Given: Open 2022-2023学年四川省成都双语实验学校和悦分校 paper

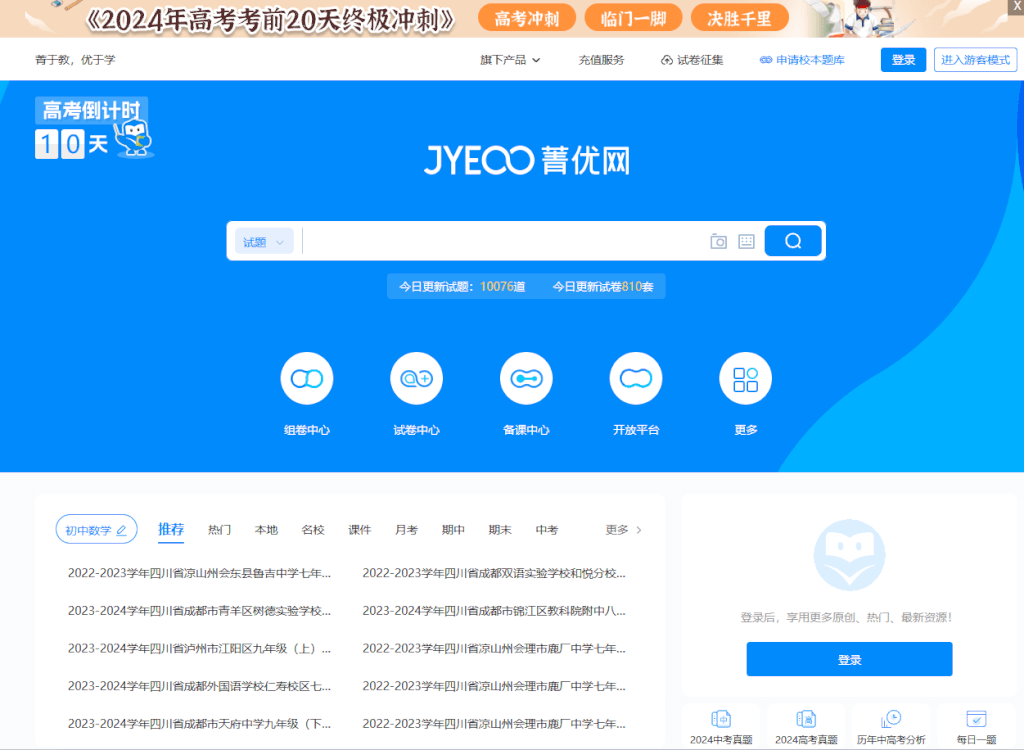Looking at the screenshot, I should [494, 573].
